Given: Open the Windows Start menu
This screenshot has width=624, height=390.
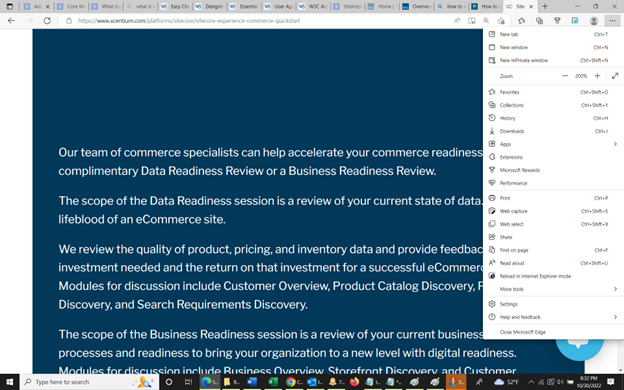Looking at the screenshot, I should click(x=10, y=382).
